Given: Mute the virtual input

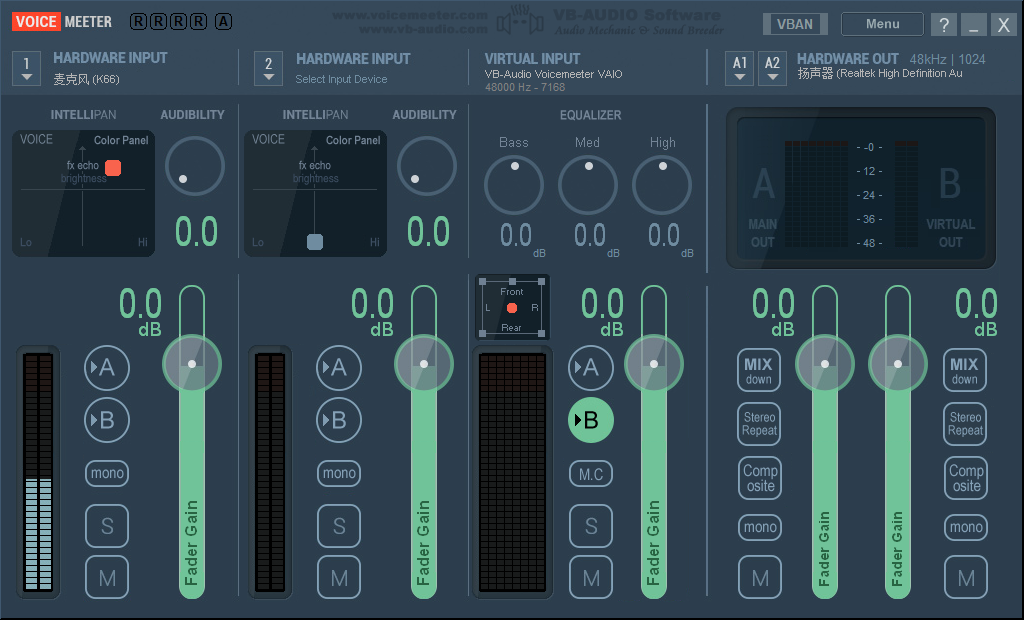Looking at the screenshot, I should coord(591,578).
